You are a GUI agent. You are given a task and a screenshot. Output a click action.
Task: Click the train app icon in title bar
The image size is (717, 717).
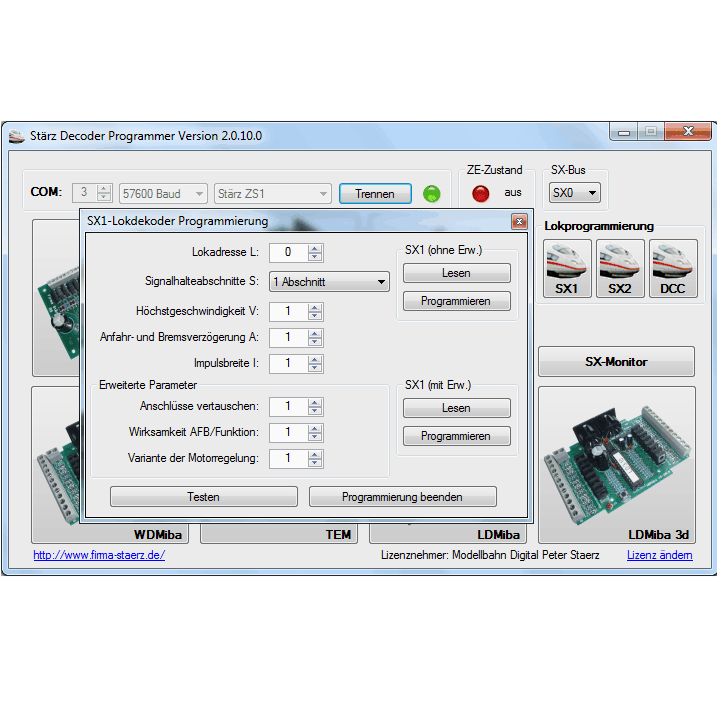click(x=16, y=136)
